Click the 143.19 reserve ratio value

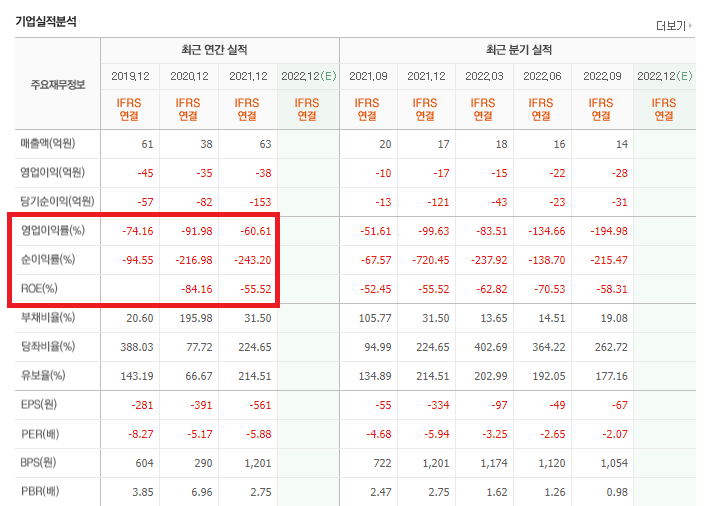pos(137,376)
